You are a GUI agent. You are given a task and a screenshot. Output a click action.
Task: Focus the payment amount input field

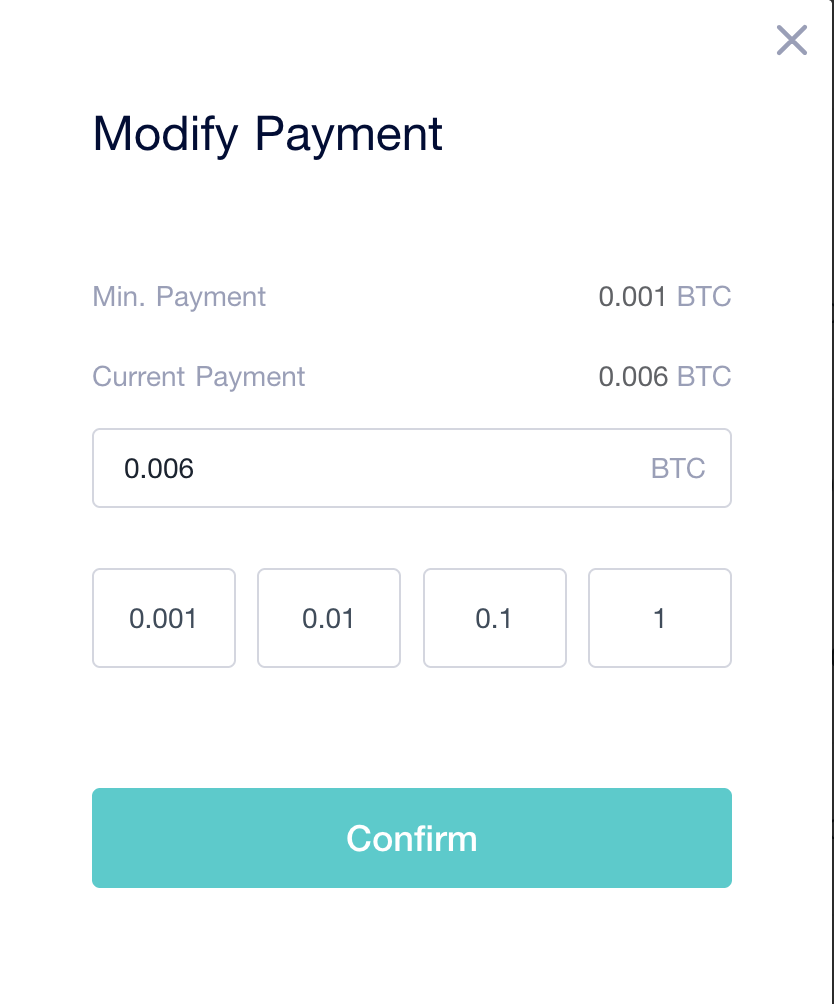(x=412, y=468)
